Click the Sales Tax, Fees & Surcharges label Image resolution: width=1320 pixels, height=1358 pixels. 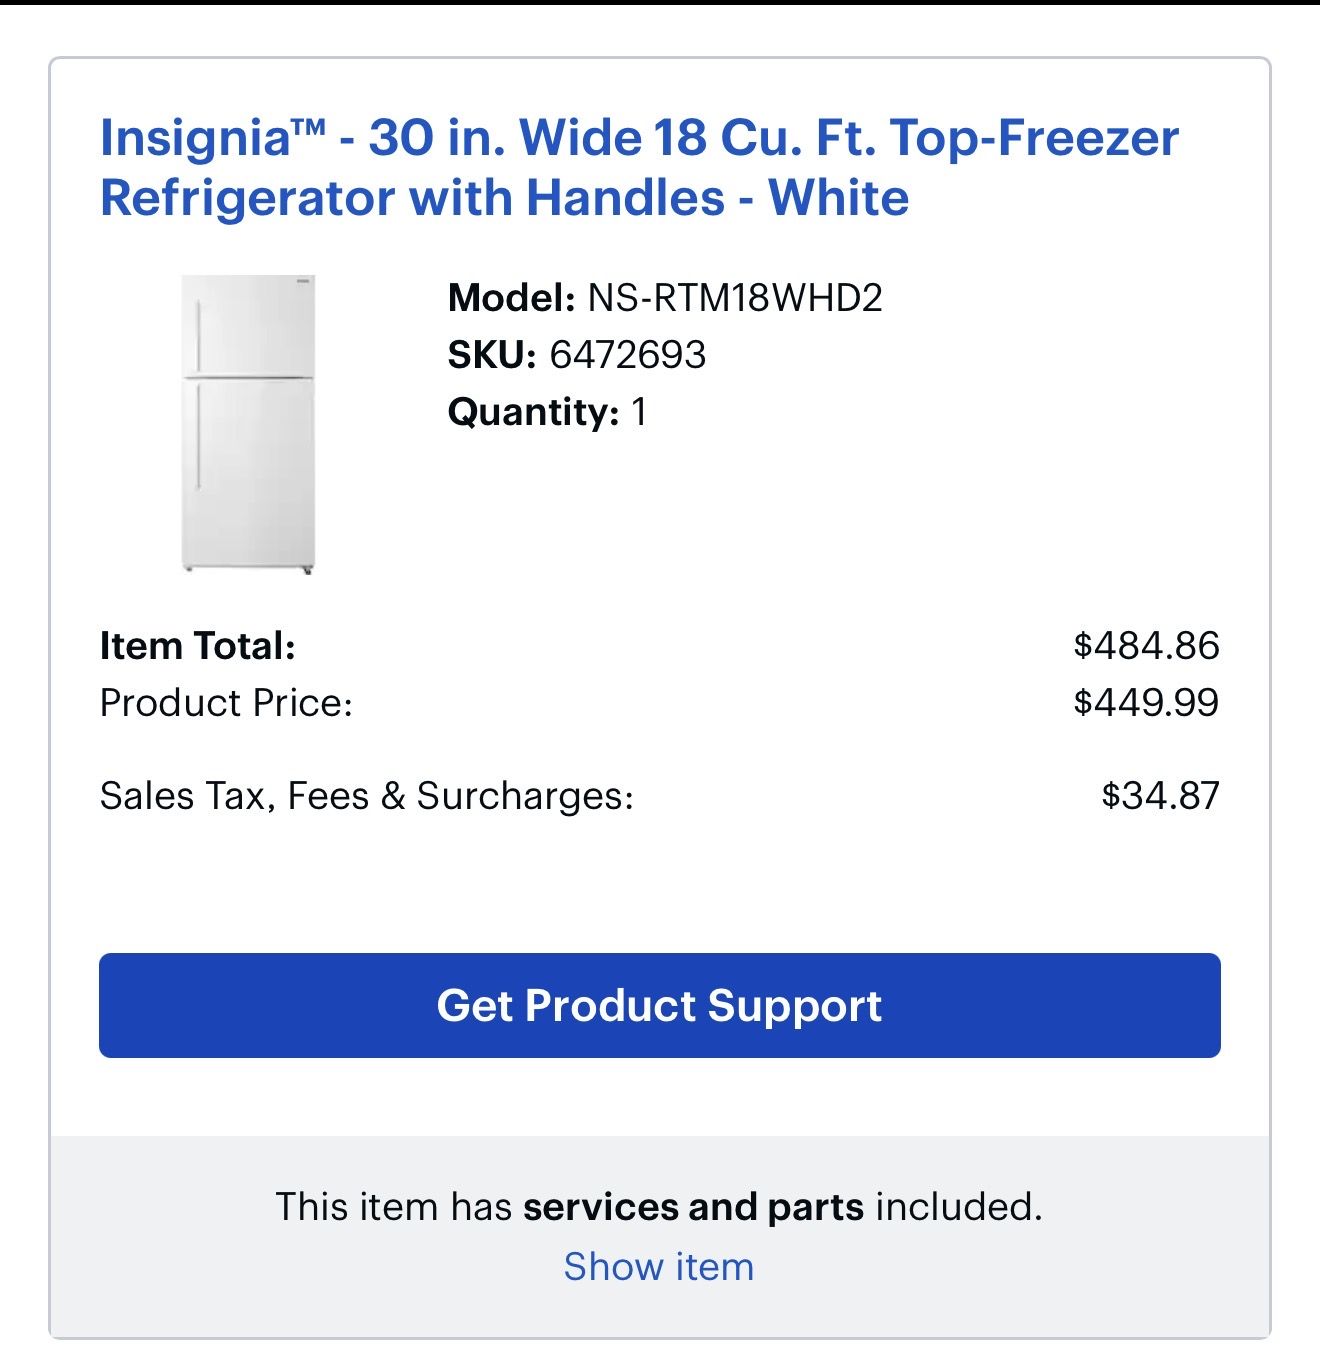coord(367,796)
